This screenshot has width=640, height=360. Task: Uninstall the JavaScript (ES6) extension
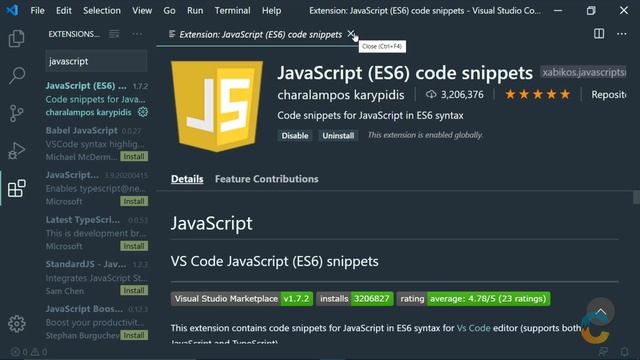(x=338, y=136)
